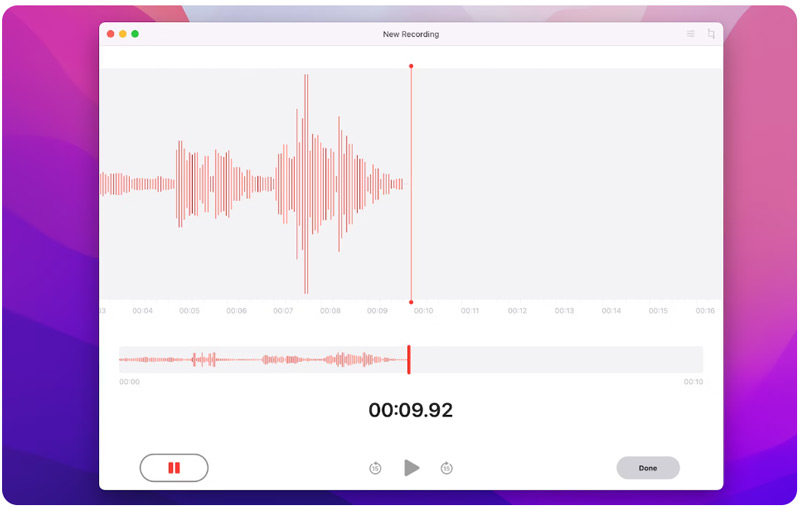Screen dimensions: 800x508
Task: Click the 00:09.92 elapsed time display
Action: (x=411, y=410)
